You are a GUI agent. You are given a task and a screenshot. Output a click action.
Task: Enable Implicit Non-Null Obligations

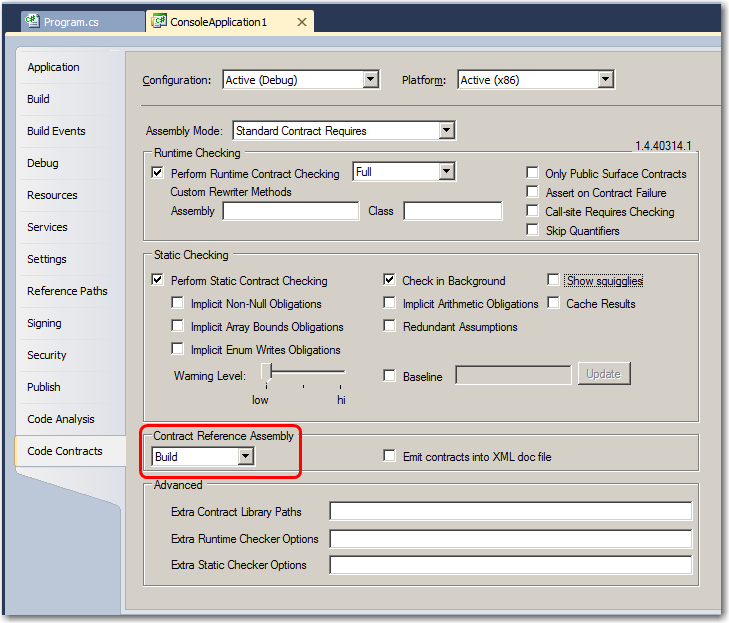(178, 304)
